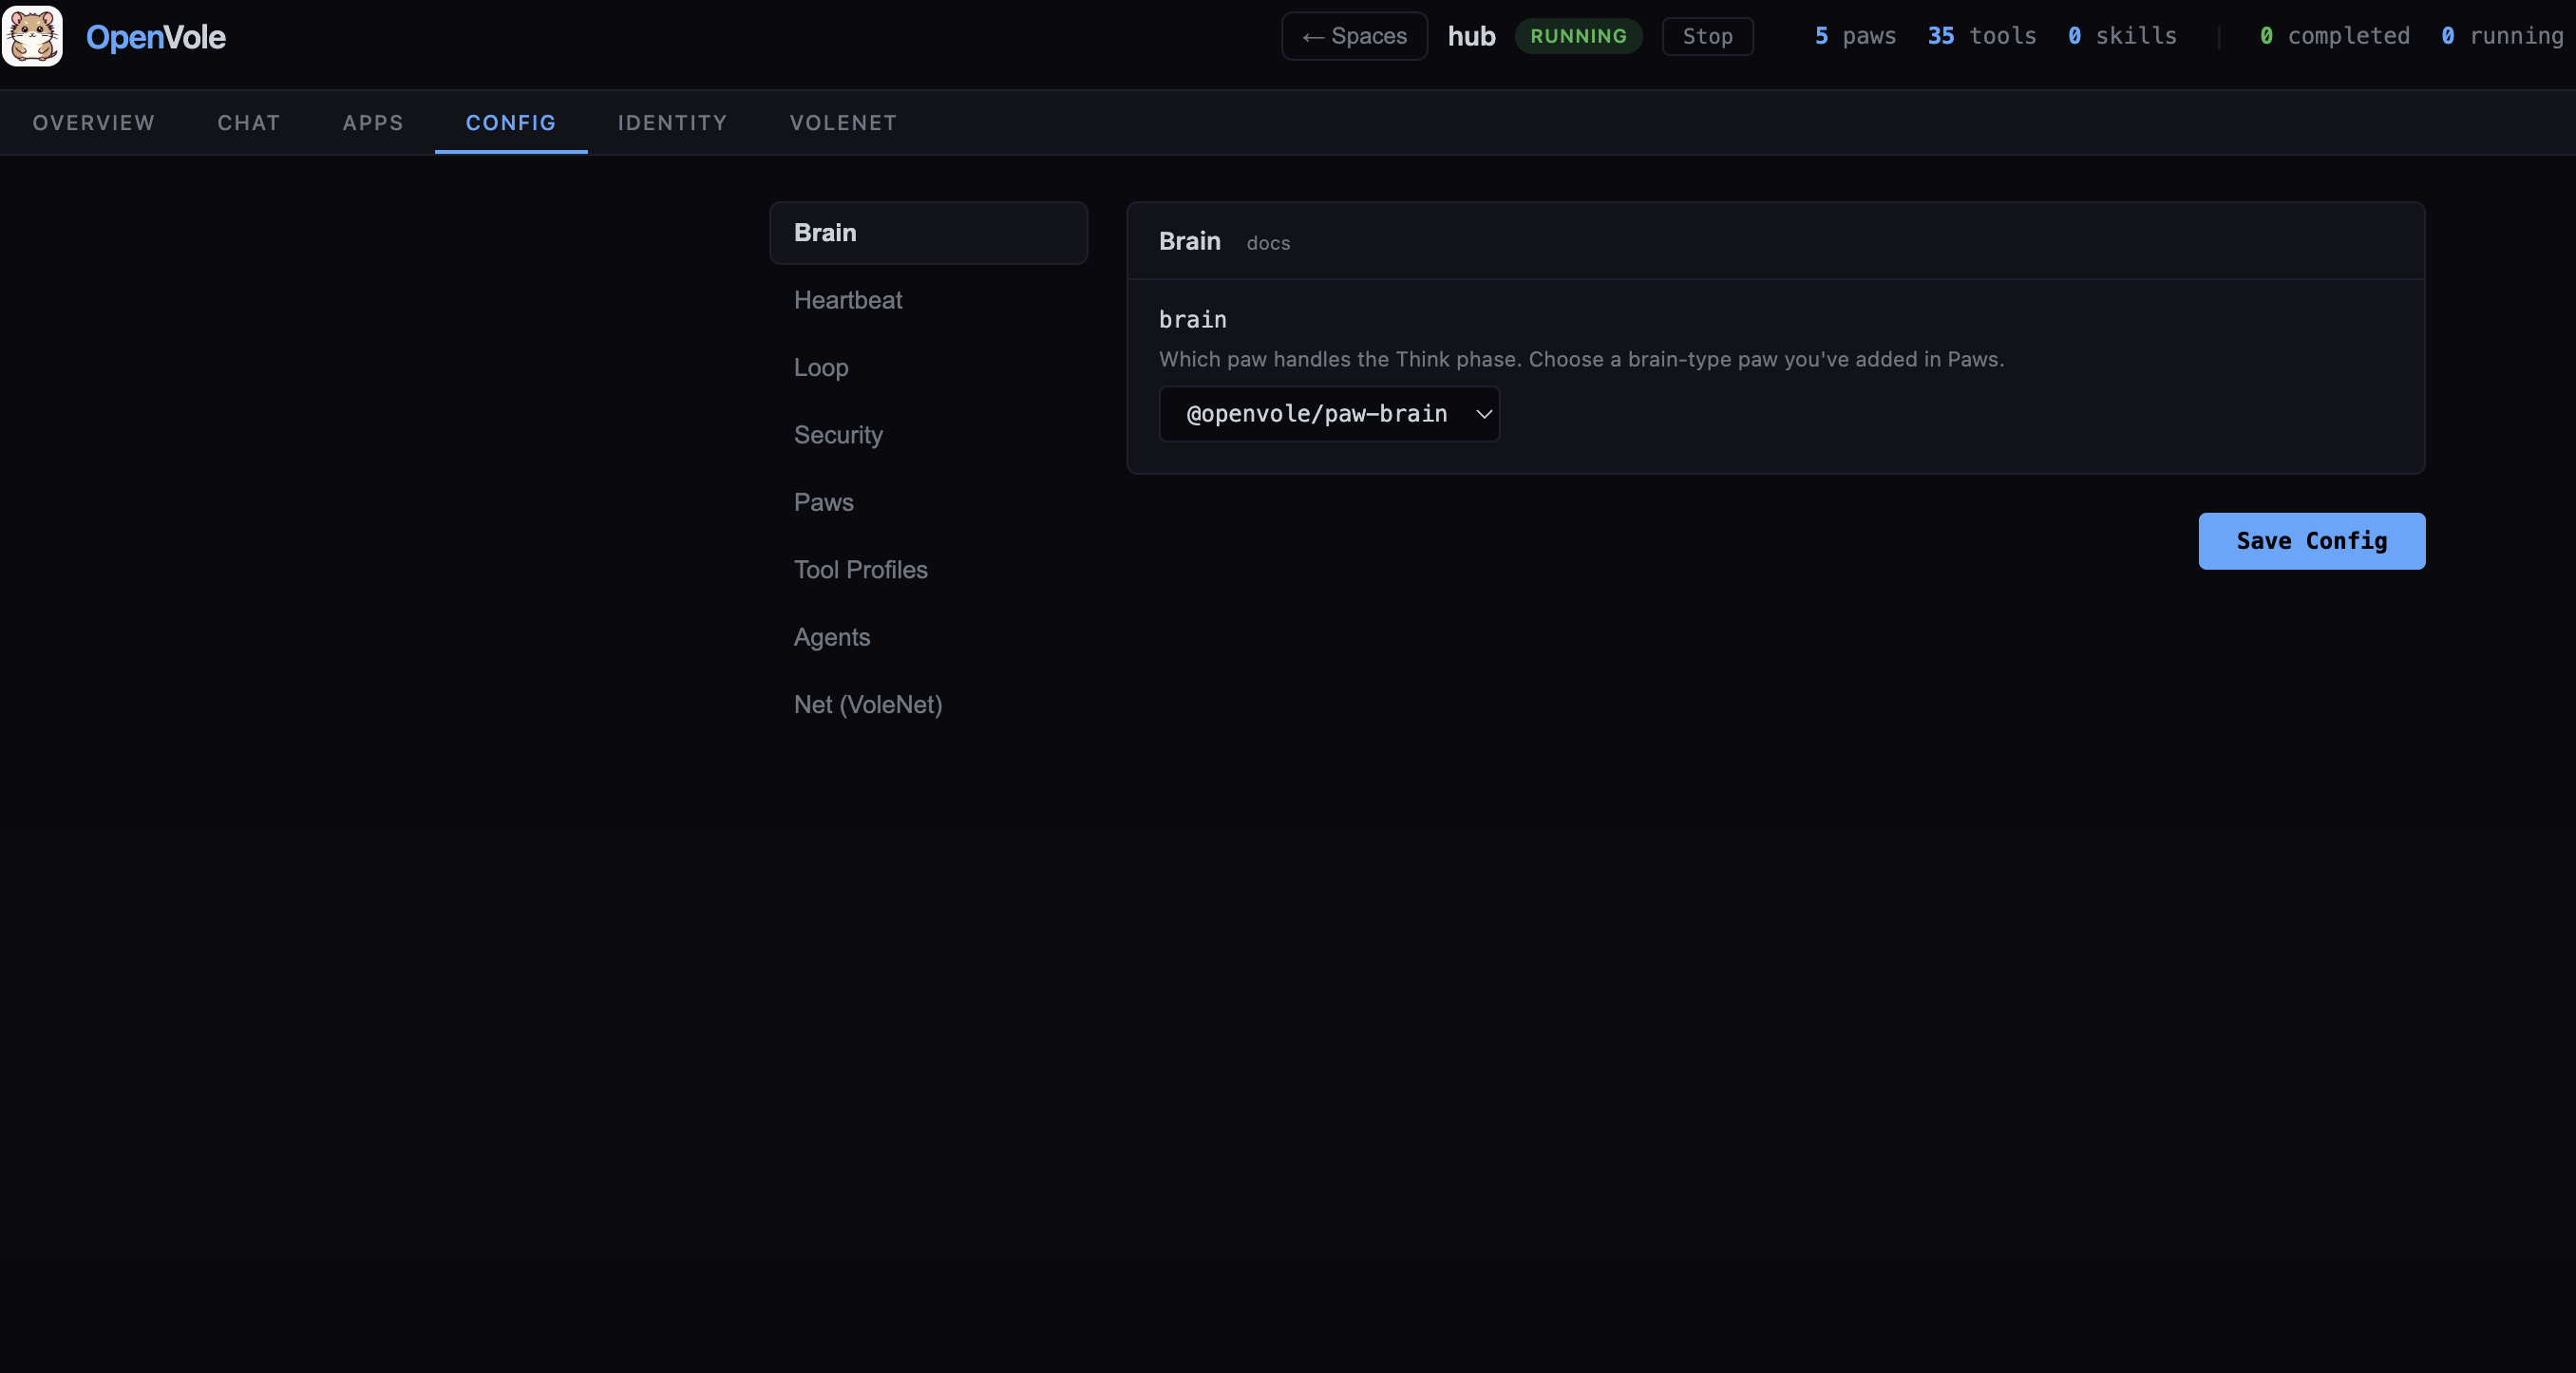This screenshot has height=1373, width=2576.
Task: Click the 35 tools counter
Action: click(x=1982, y=36)
